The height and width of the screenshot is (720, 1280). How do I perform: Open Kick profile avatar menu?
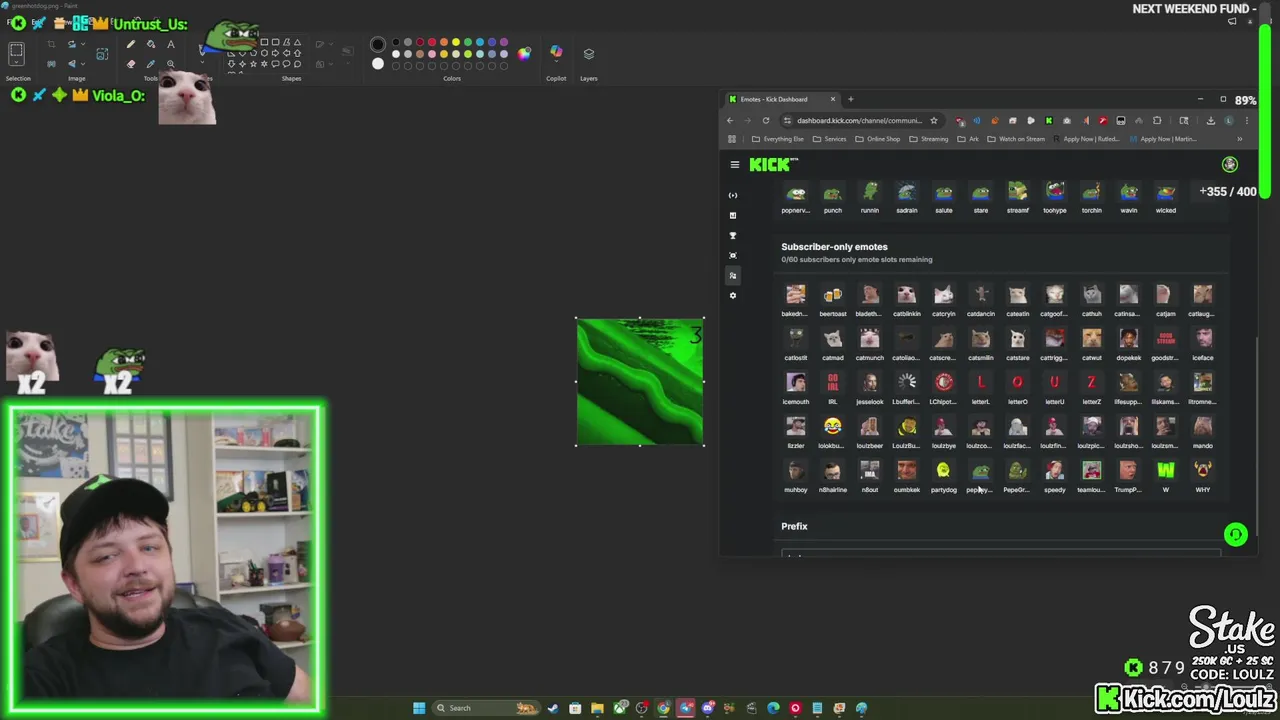click(x=1230, y=165)
